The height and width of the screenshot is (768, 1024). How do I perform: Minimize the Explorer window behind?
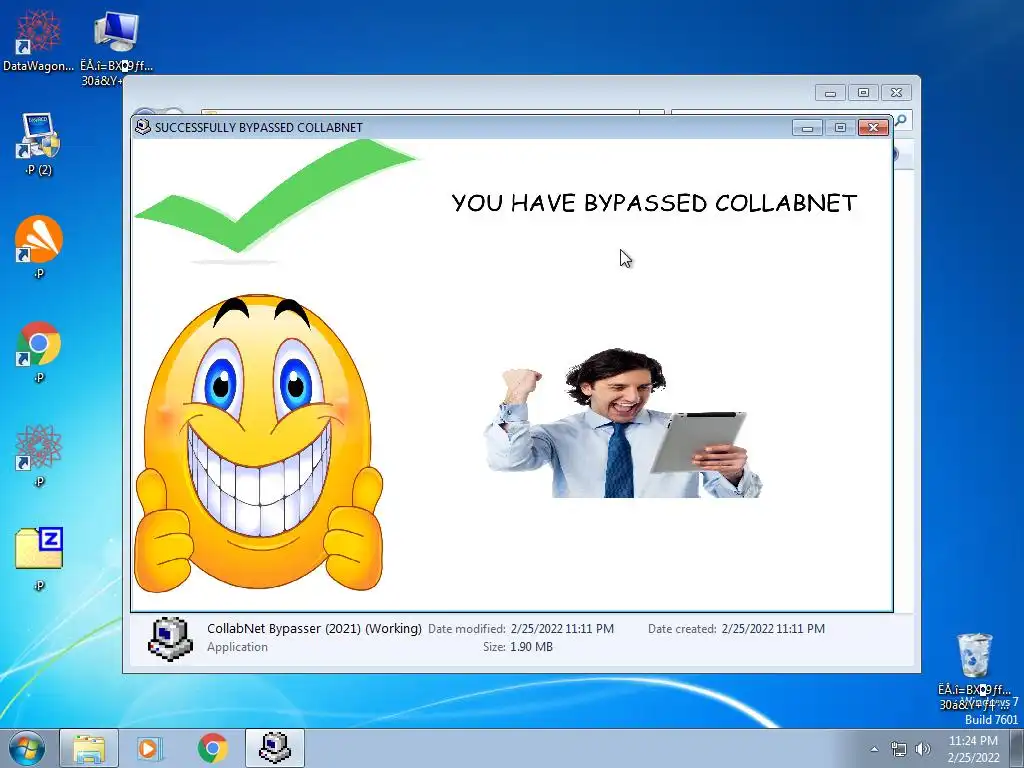click(831, 93)
